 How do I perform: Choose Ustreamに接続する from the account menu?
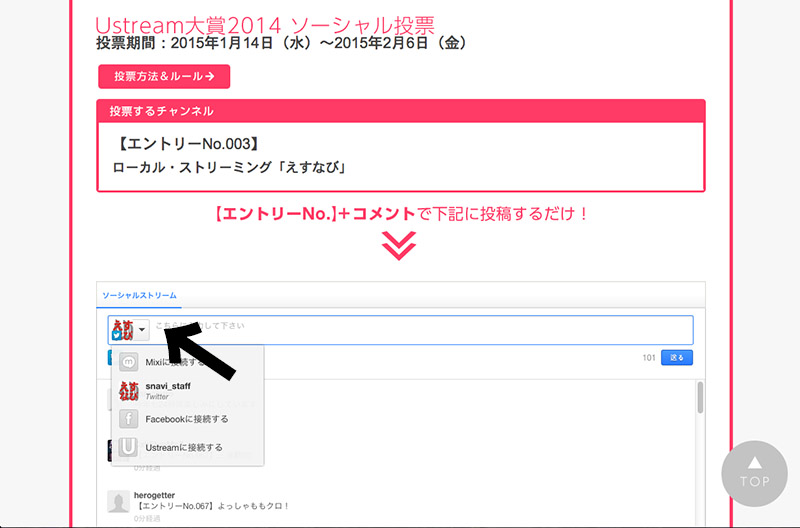coord(187,447)
